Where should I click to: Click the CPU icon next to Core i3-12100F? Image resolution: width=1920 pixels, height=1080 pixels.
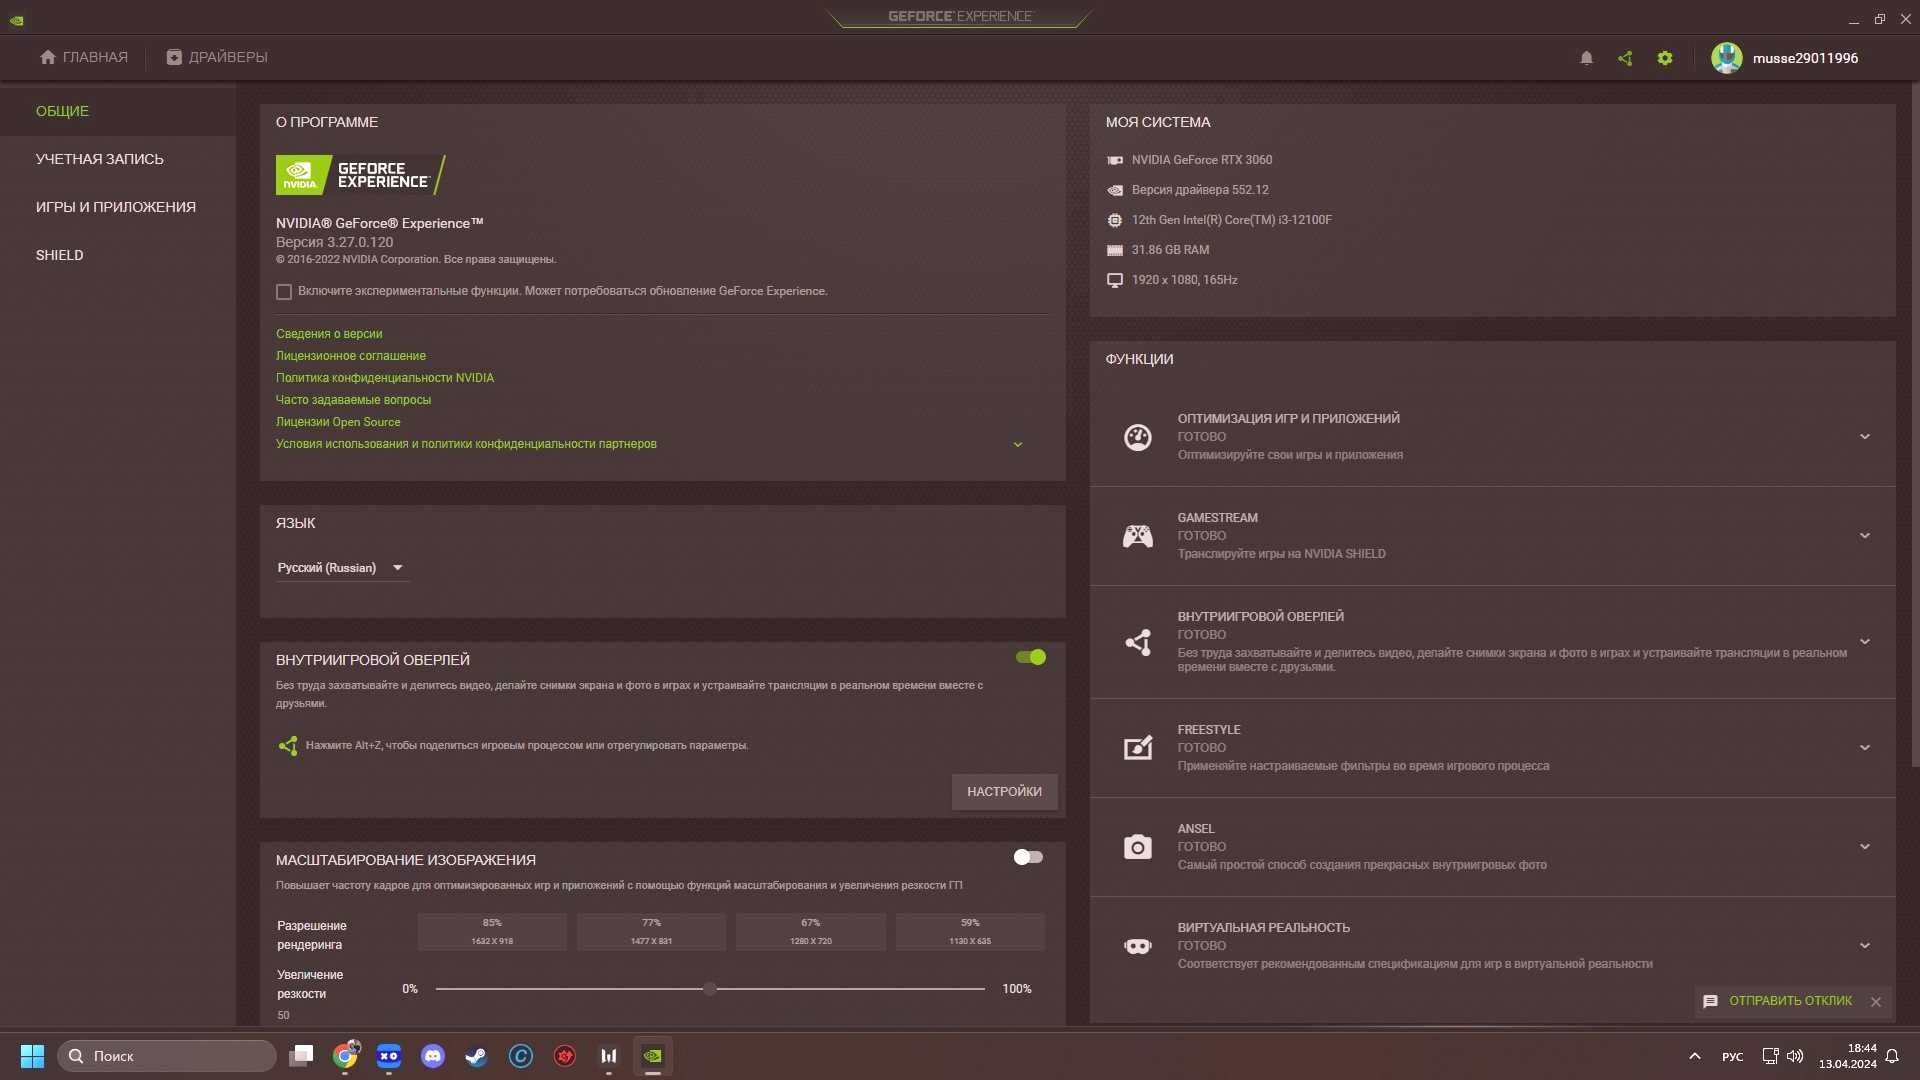click(1115, 220)
